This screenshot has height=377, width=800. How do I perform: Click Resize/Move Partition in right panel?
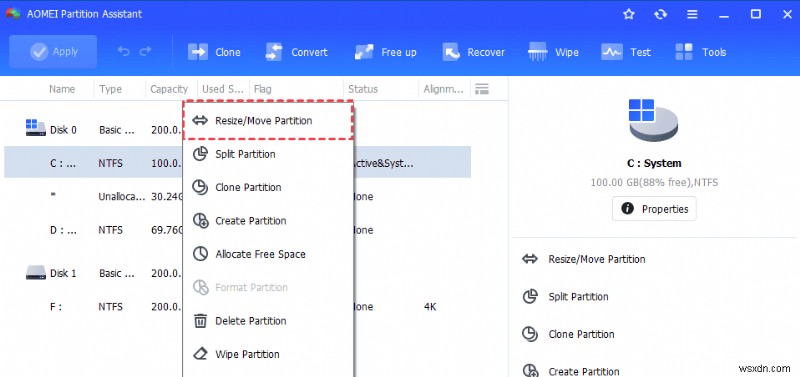pos(596,259)
